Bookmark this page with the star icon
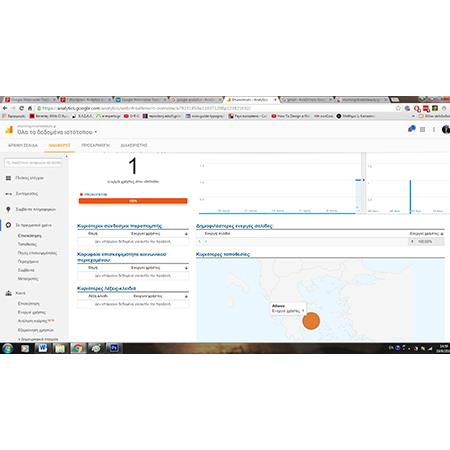Screen dimensions: 450x450 point(398,108)
